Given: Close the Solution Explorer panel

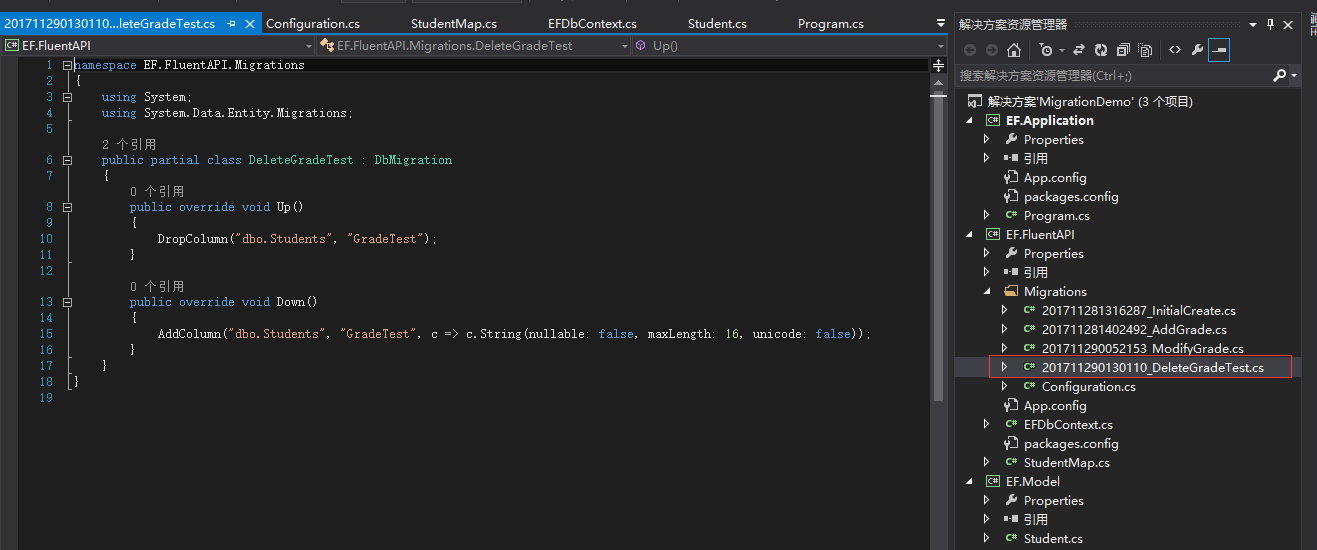Looking at the screenshot, I should [x=1288, y=24].
